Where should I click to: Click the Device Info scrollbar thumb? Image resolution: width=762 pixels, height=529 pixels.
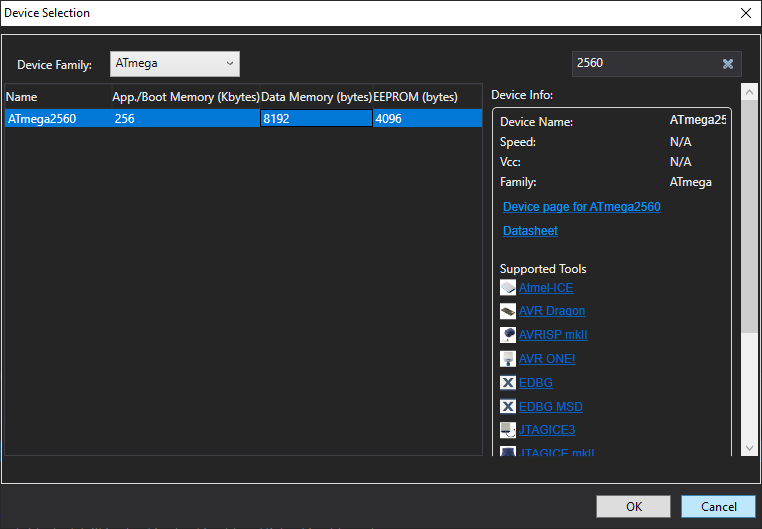coord(749,216)
